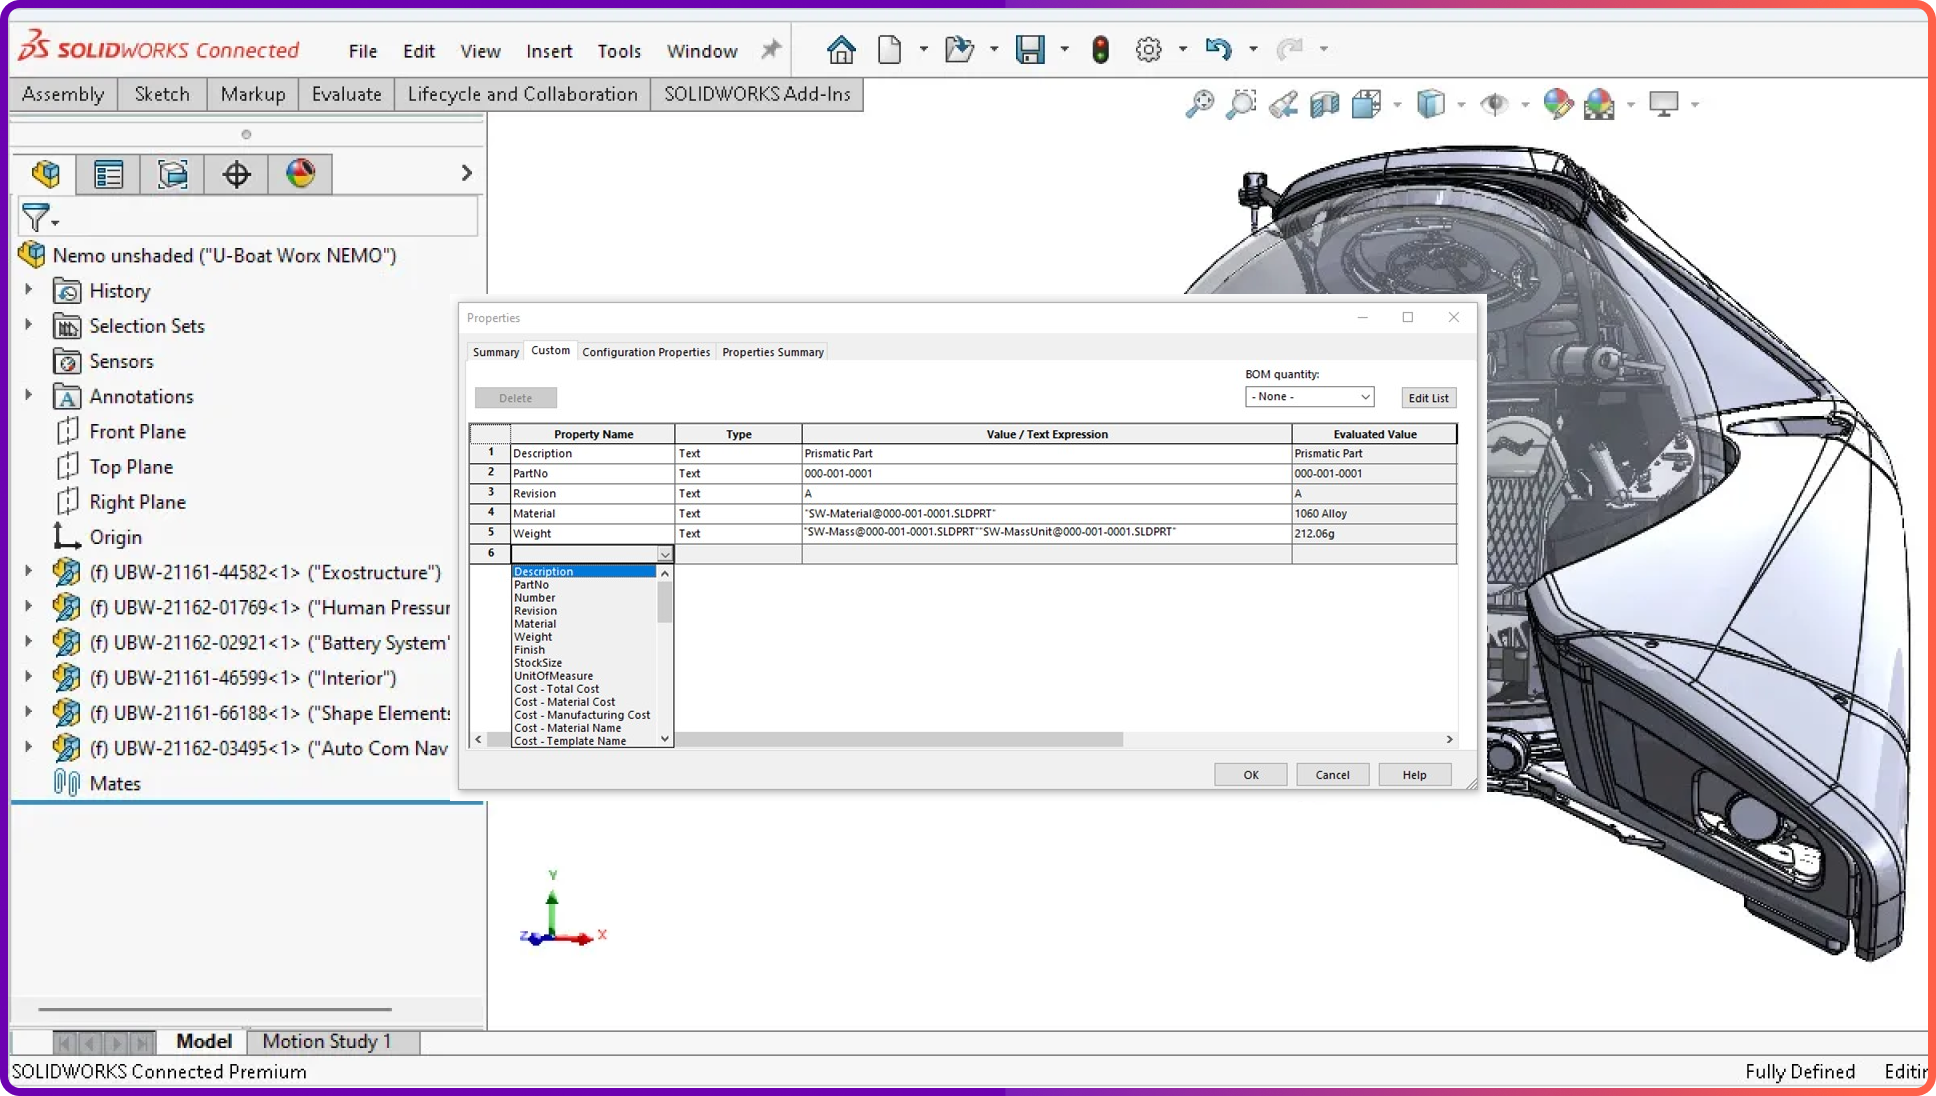Click the Zoom to Area icon

click(1241, 104)
